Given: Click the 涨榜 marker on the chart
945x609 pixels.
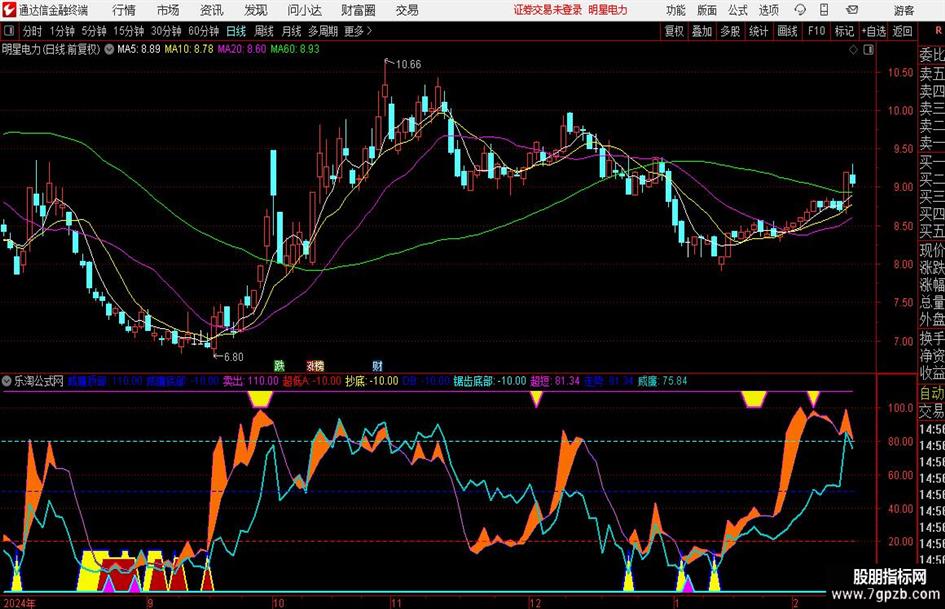Looking at the screenshot, I should pyautogui.click(x=315, y=366).
